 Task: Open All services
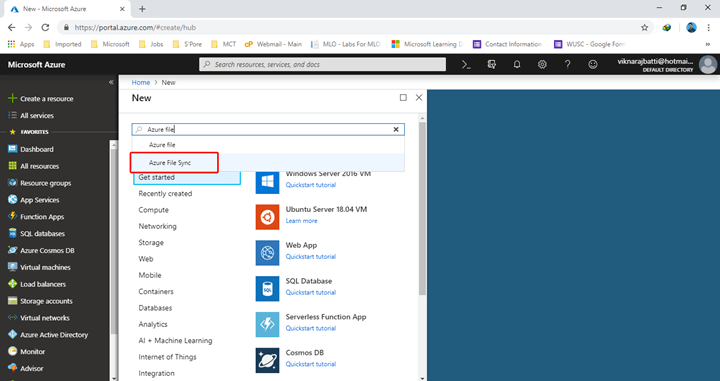(x=31, y=116)
